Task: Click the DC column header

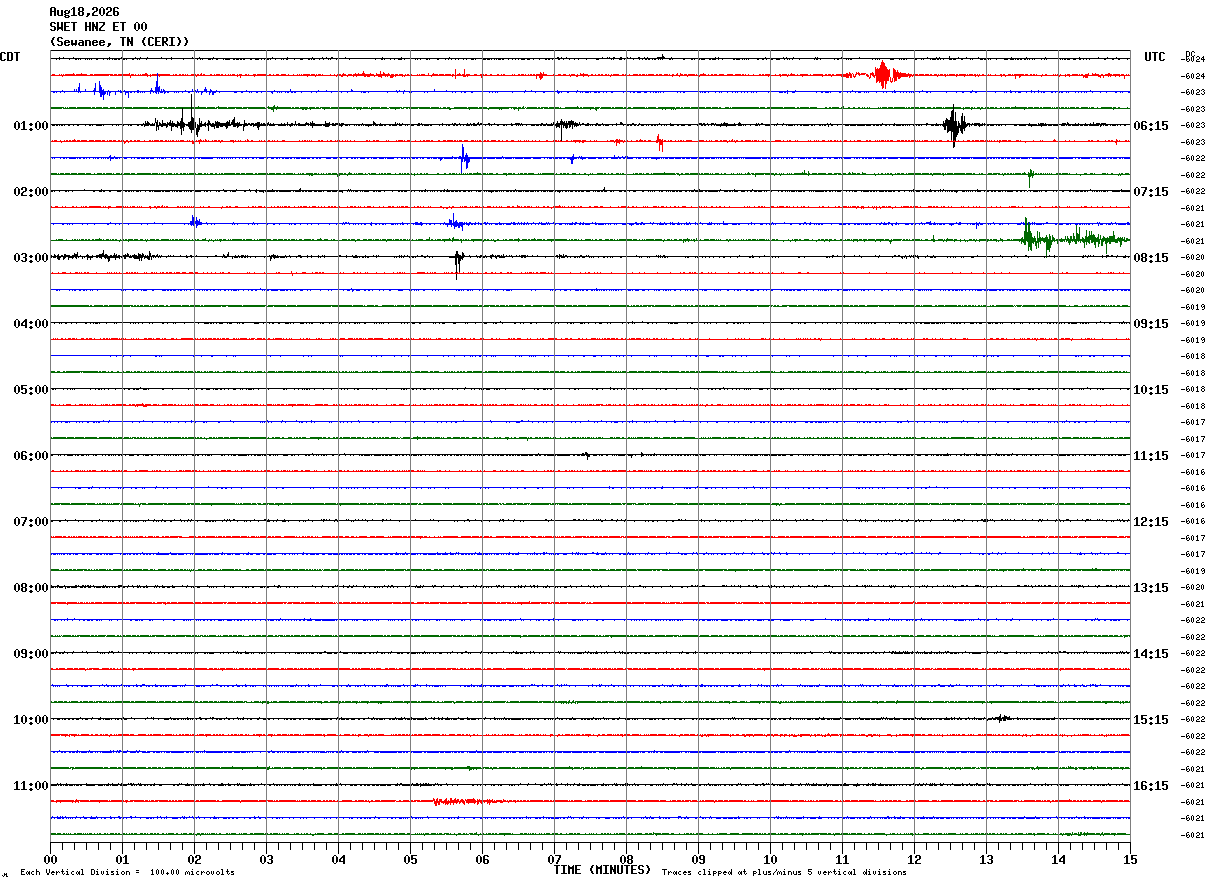Action: (x=1190, y=54)
